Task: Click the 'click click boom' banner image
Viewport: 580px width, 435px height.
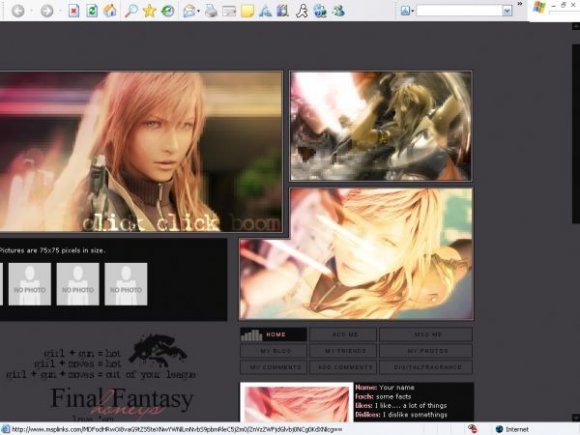Action: (141, 152)
